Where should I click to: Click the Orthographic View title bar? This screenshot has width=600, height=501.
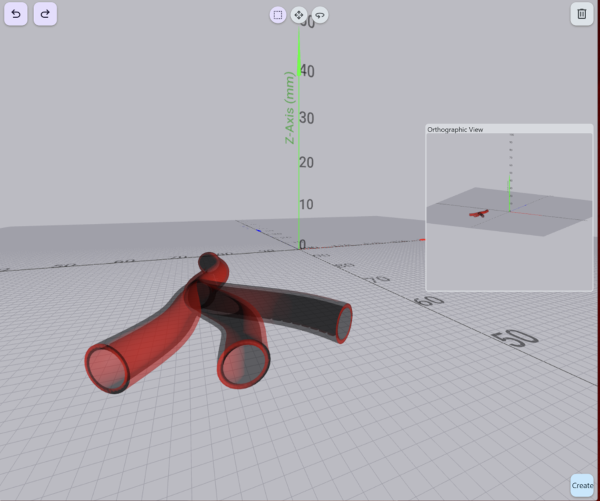[509, 129]
